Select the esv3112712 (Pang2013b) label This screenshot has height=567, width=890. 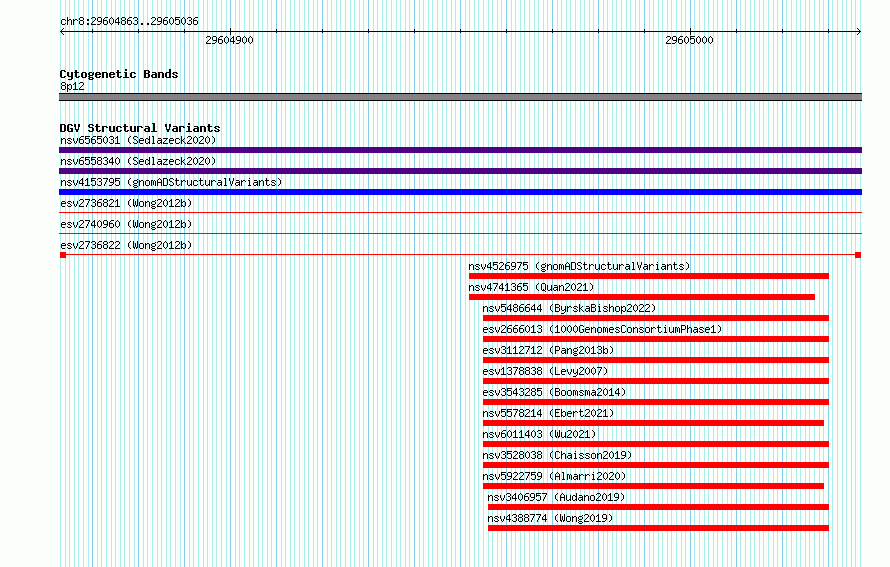pyautogui.click(x=548, y=350)
